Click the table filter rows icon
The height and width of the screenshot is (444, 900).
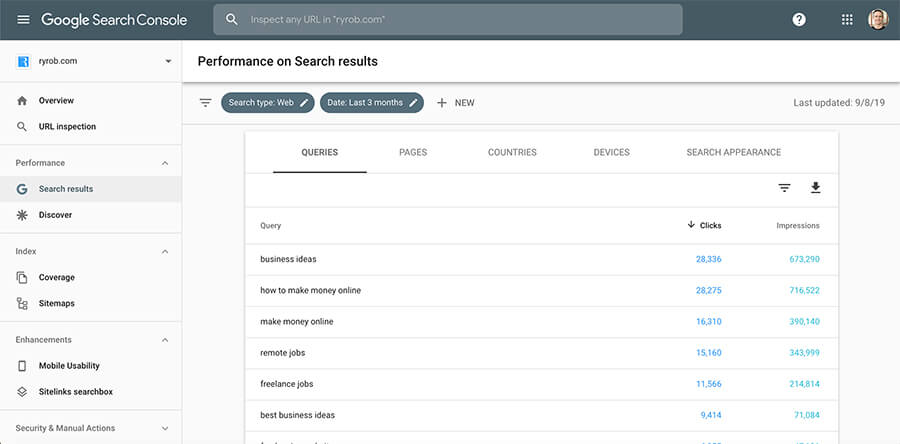785,188
